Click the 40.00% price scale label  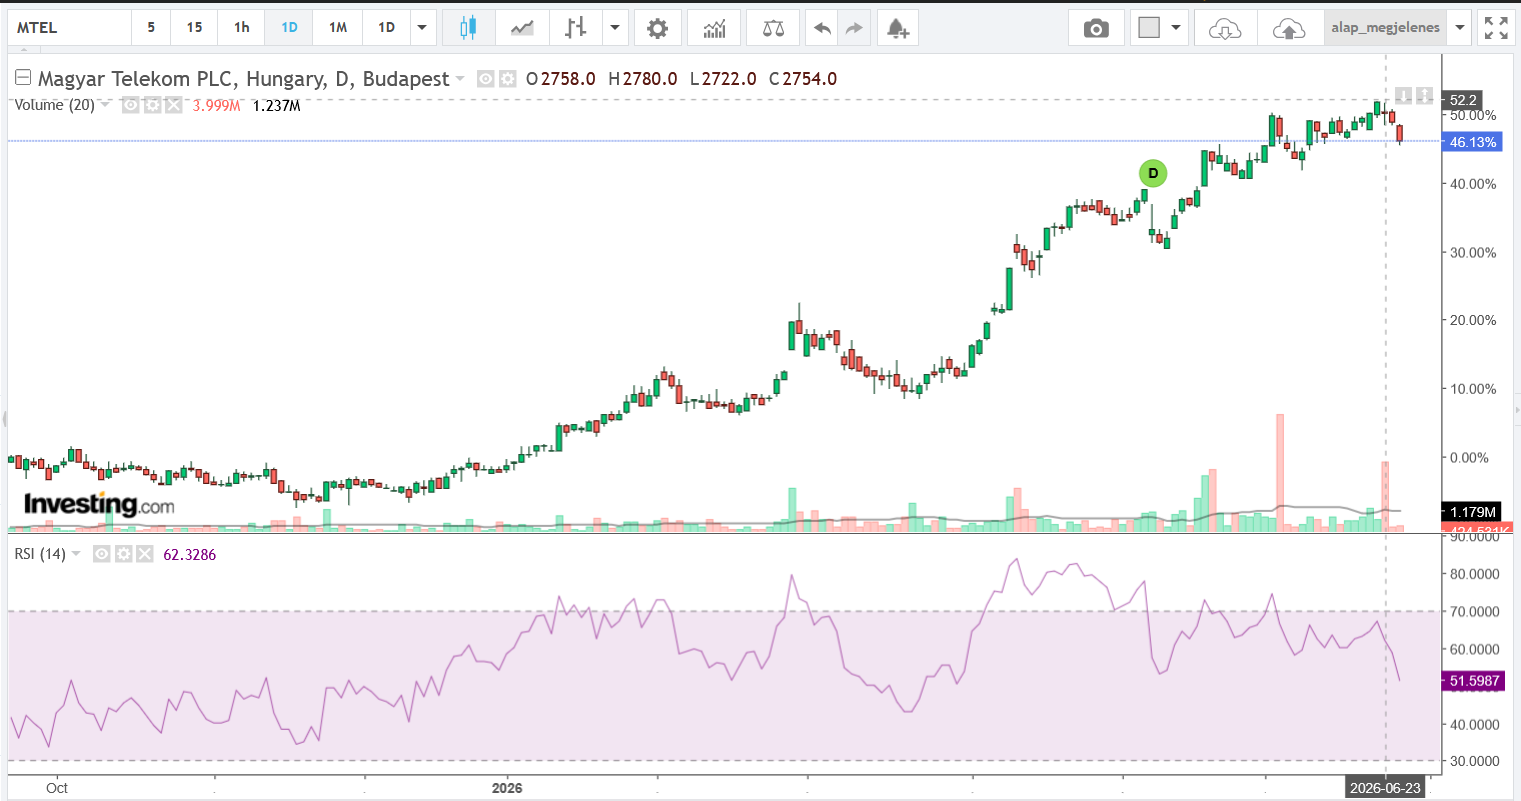(x=1474, y=184)
